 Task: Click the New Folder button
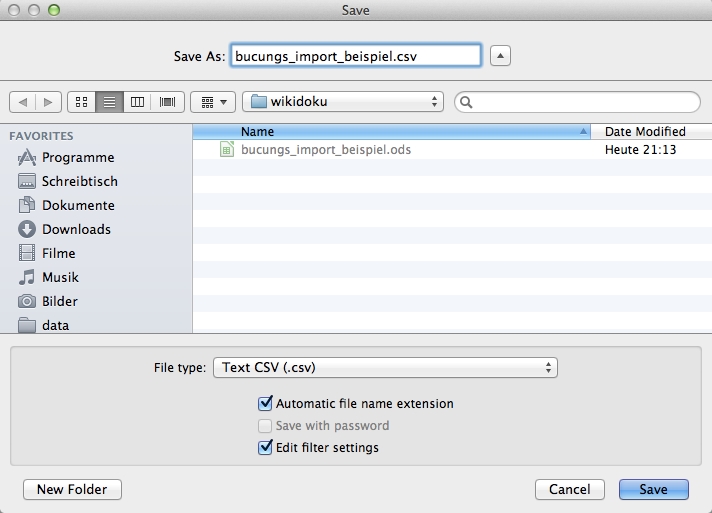coord(72,489)
